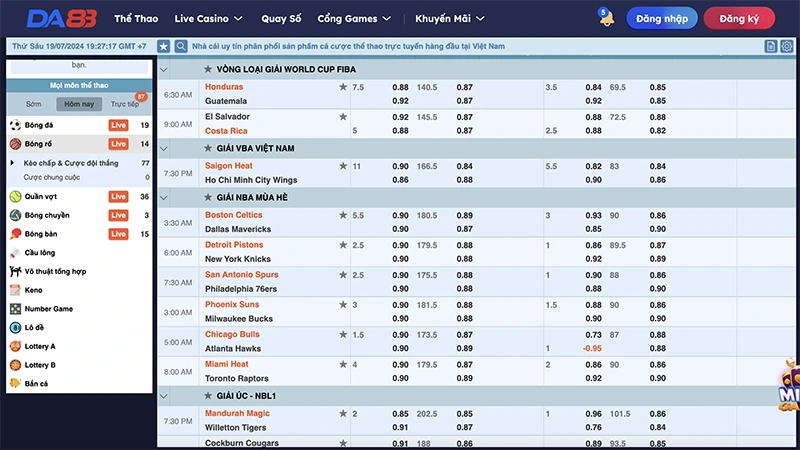Collapse the World Cup FIBA league section

click(164, 69)
